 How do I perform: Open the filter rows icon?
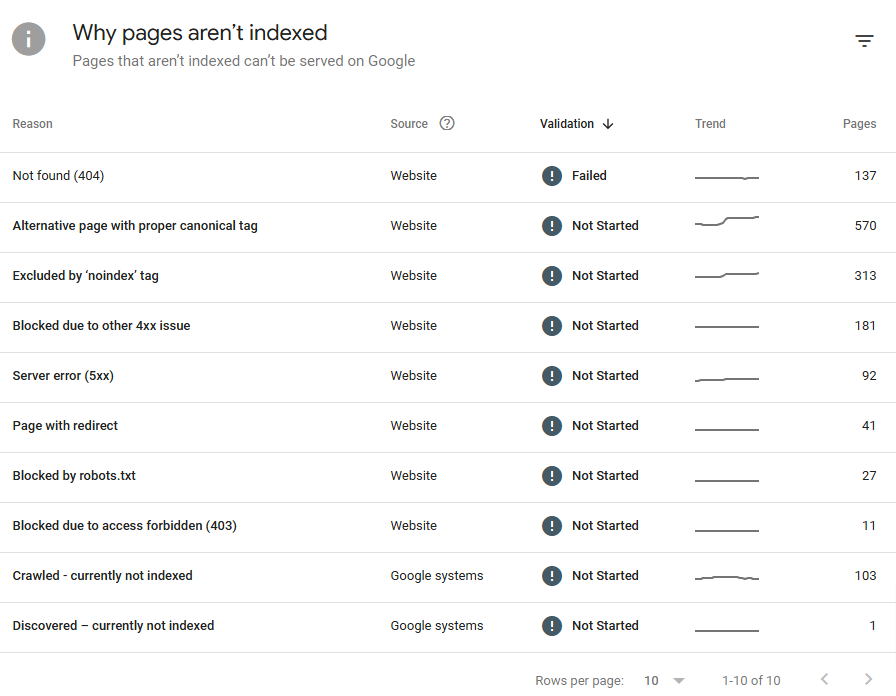[x=864, y=41]
